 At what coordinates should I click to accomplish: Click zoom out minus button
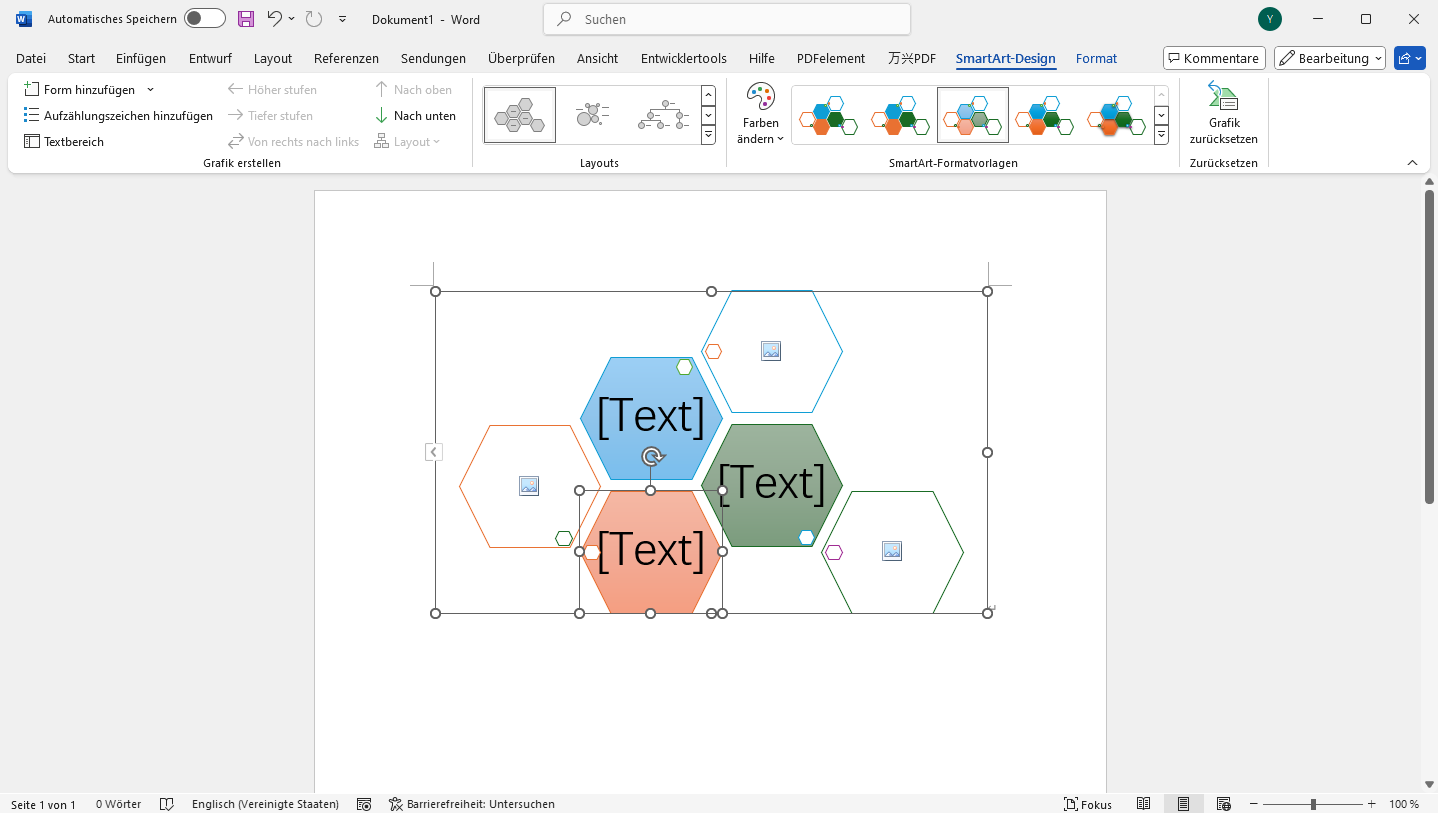(1254, 804)
